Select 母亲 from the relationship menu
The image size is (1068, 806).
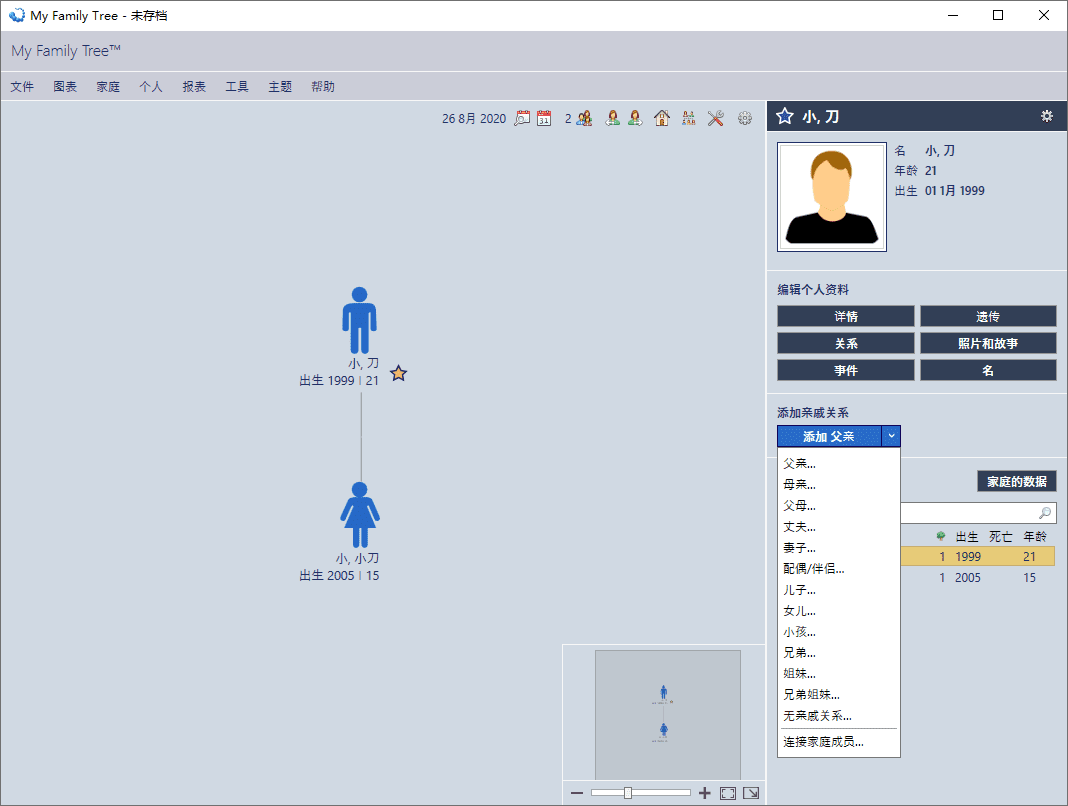click(800, 484)
